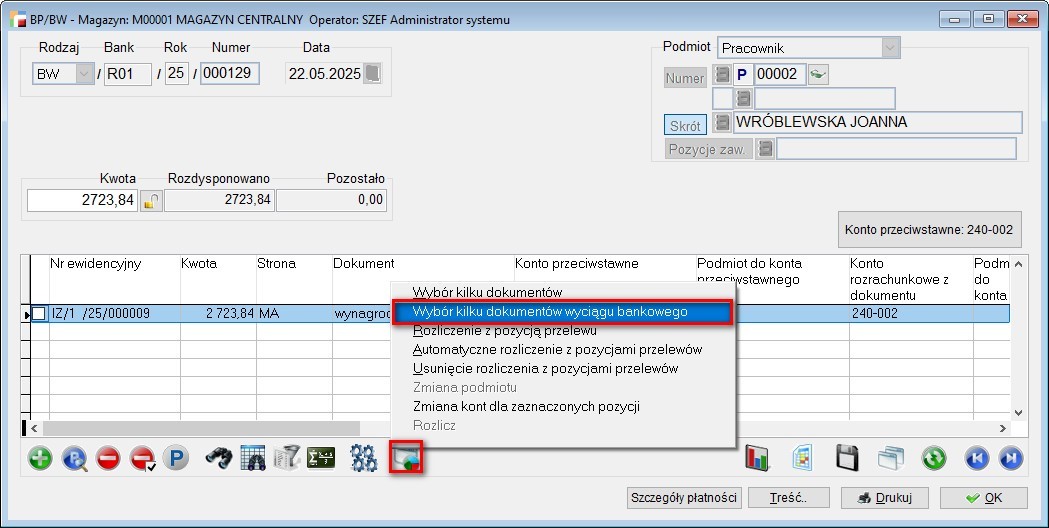Click the Drukuj print button
The width and height of the screenshot is (1049, 528).
coord(884,498)
